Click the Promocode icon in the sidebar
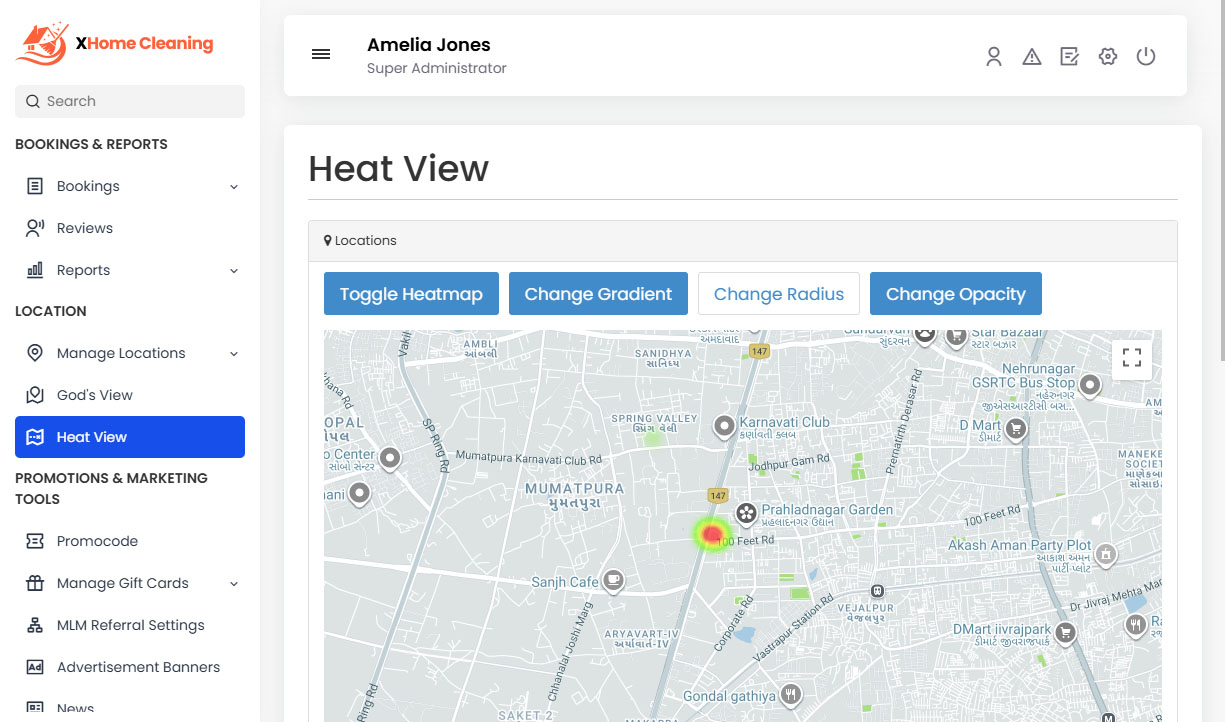1225x722 pixels. click(34, 540)
